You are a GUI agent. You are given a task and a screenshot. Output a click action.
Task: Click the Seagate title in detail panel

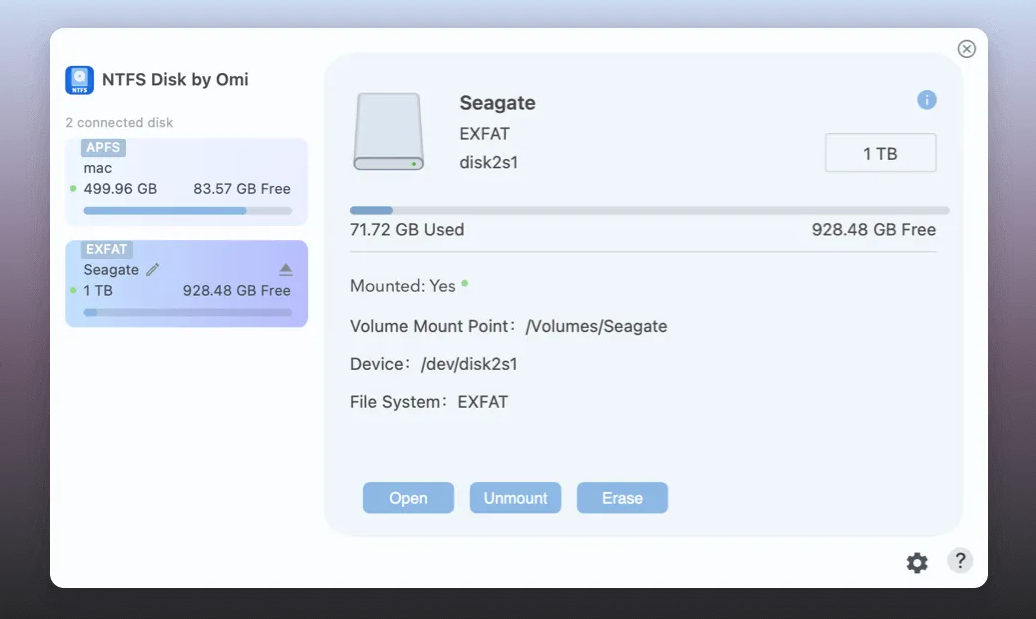coord(498,103)
